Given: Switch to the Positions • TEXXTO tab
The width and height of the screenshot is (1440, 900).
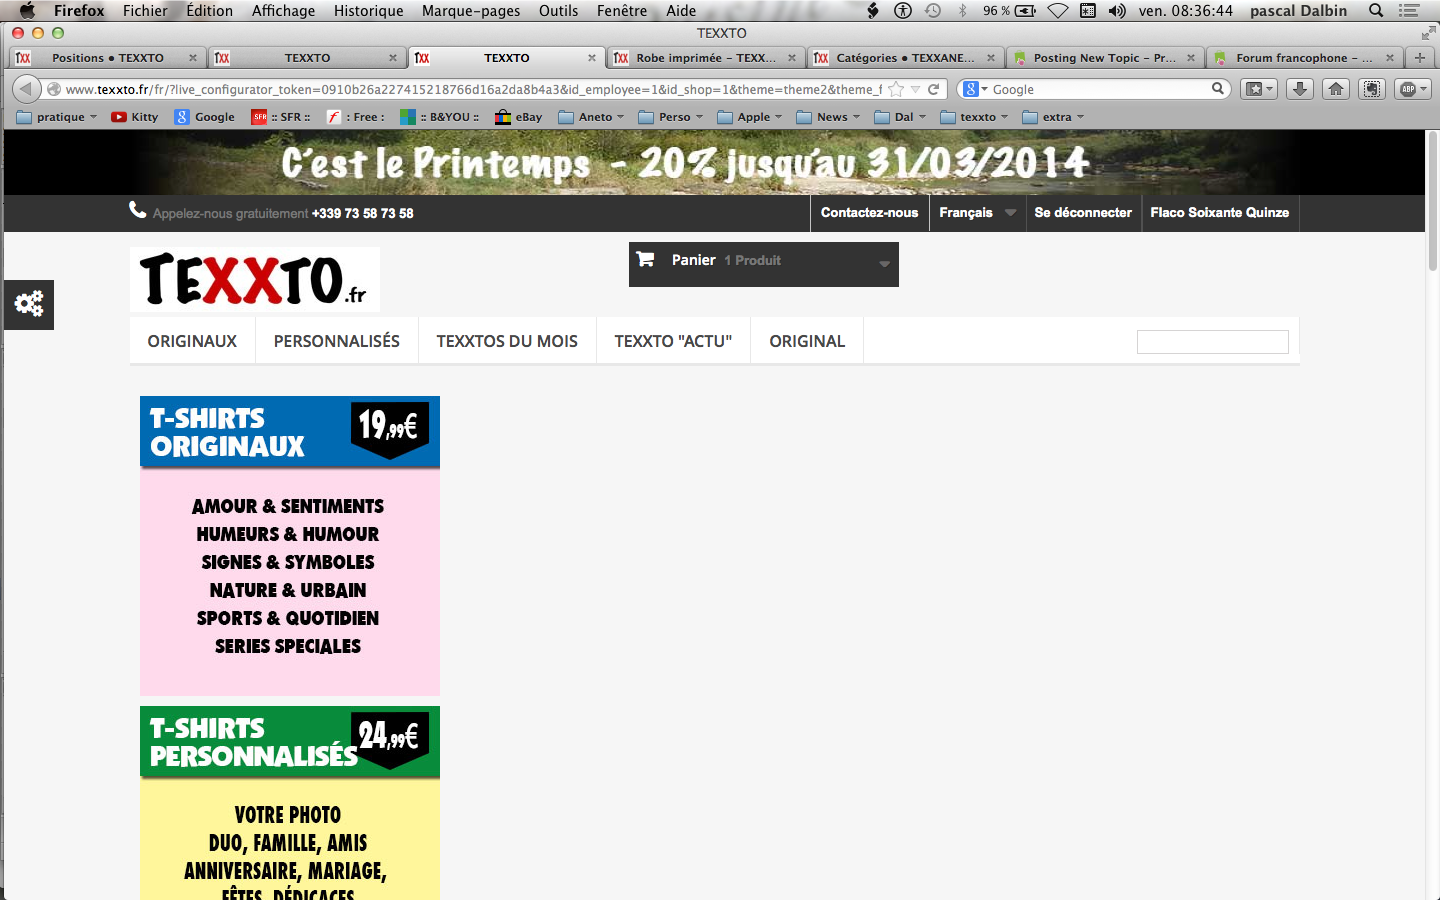Looking at the screenshot, I should (x=107, y=58).
